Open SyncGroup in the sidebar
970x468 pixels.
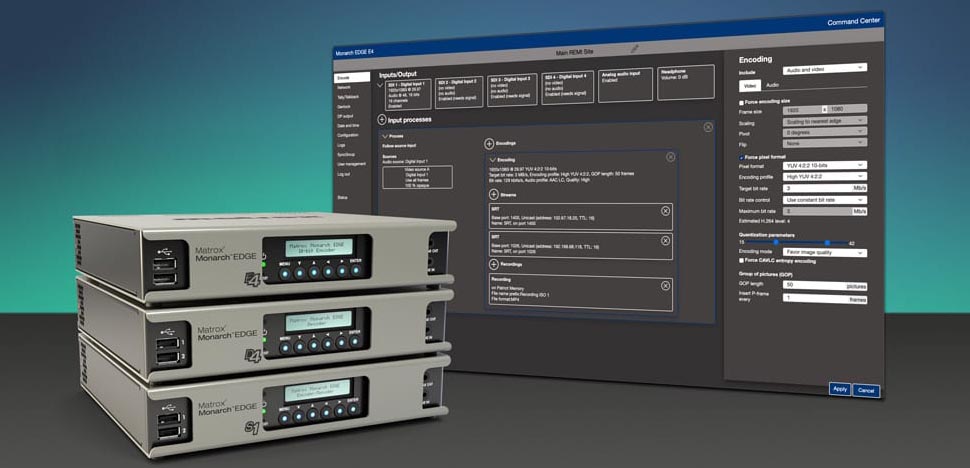346,155
